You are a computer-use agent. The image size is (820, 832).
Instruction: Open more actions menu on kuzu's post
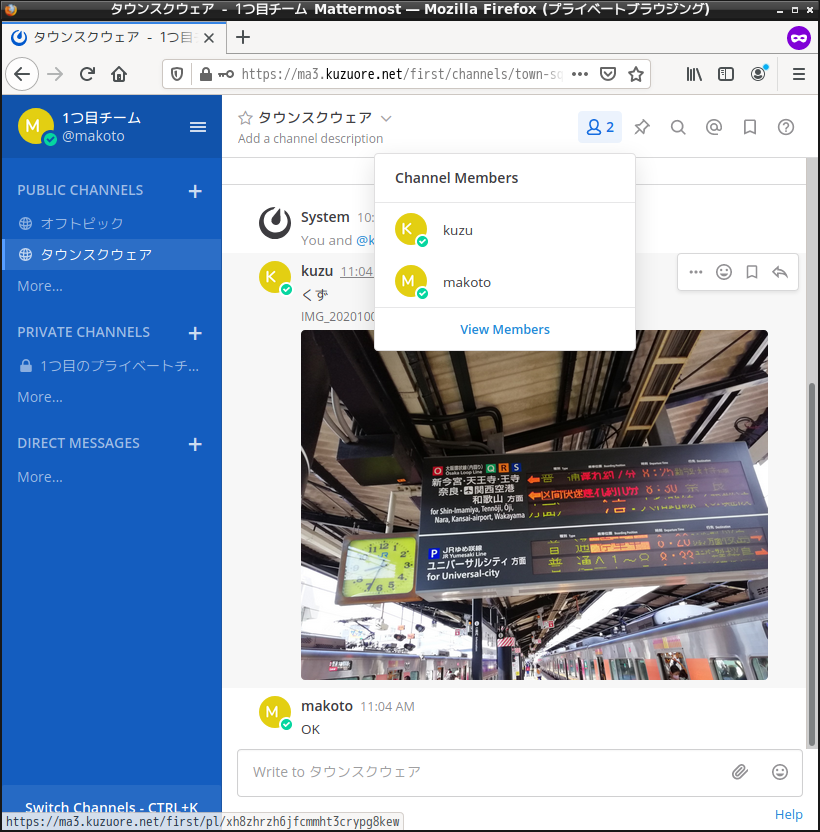click(696, 272)
